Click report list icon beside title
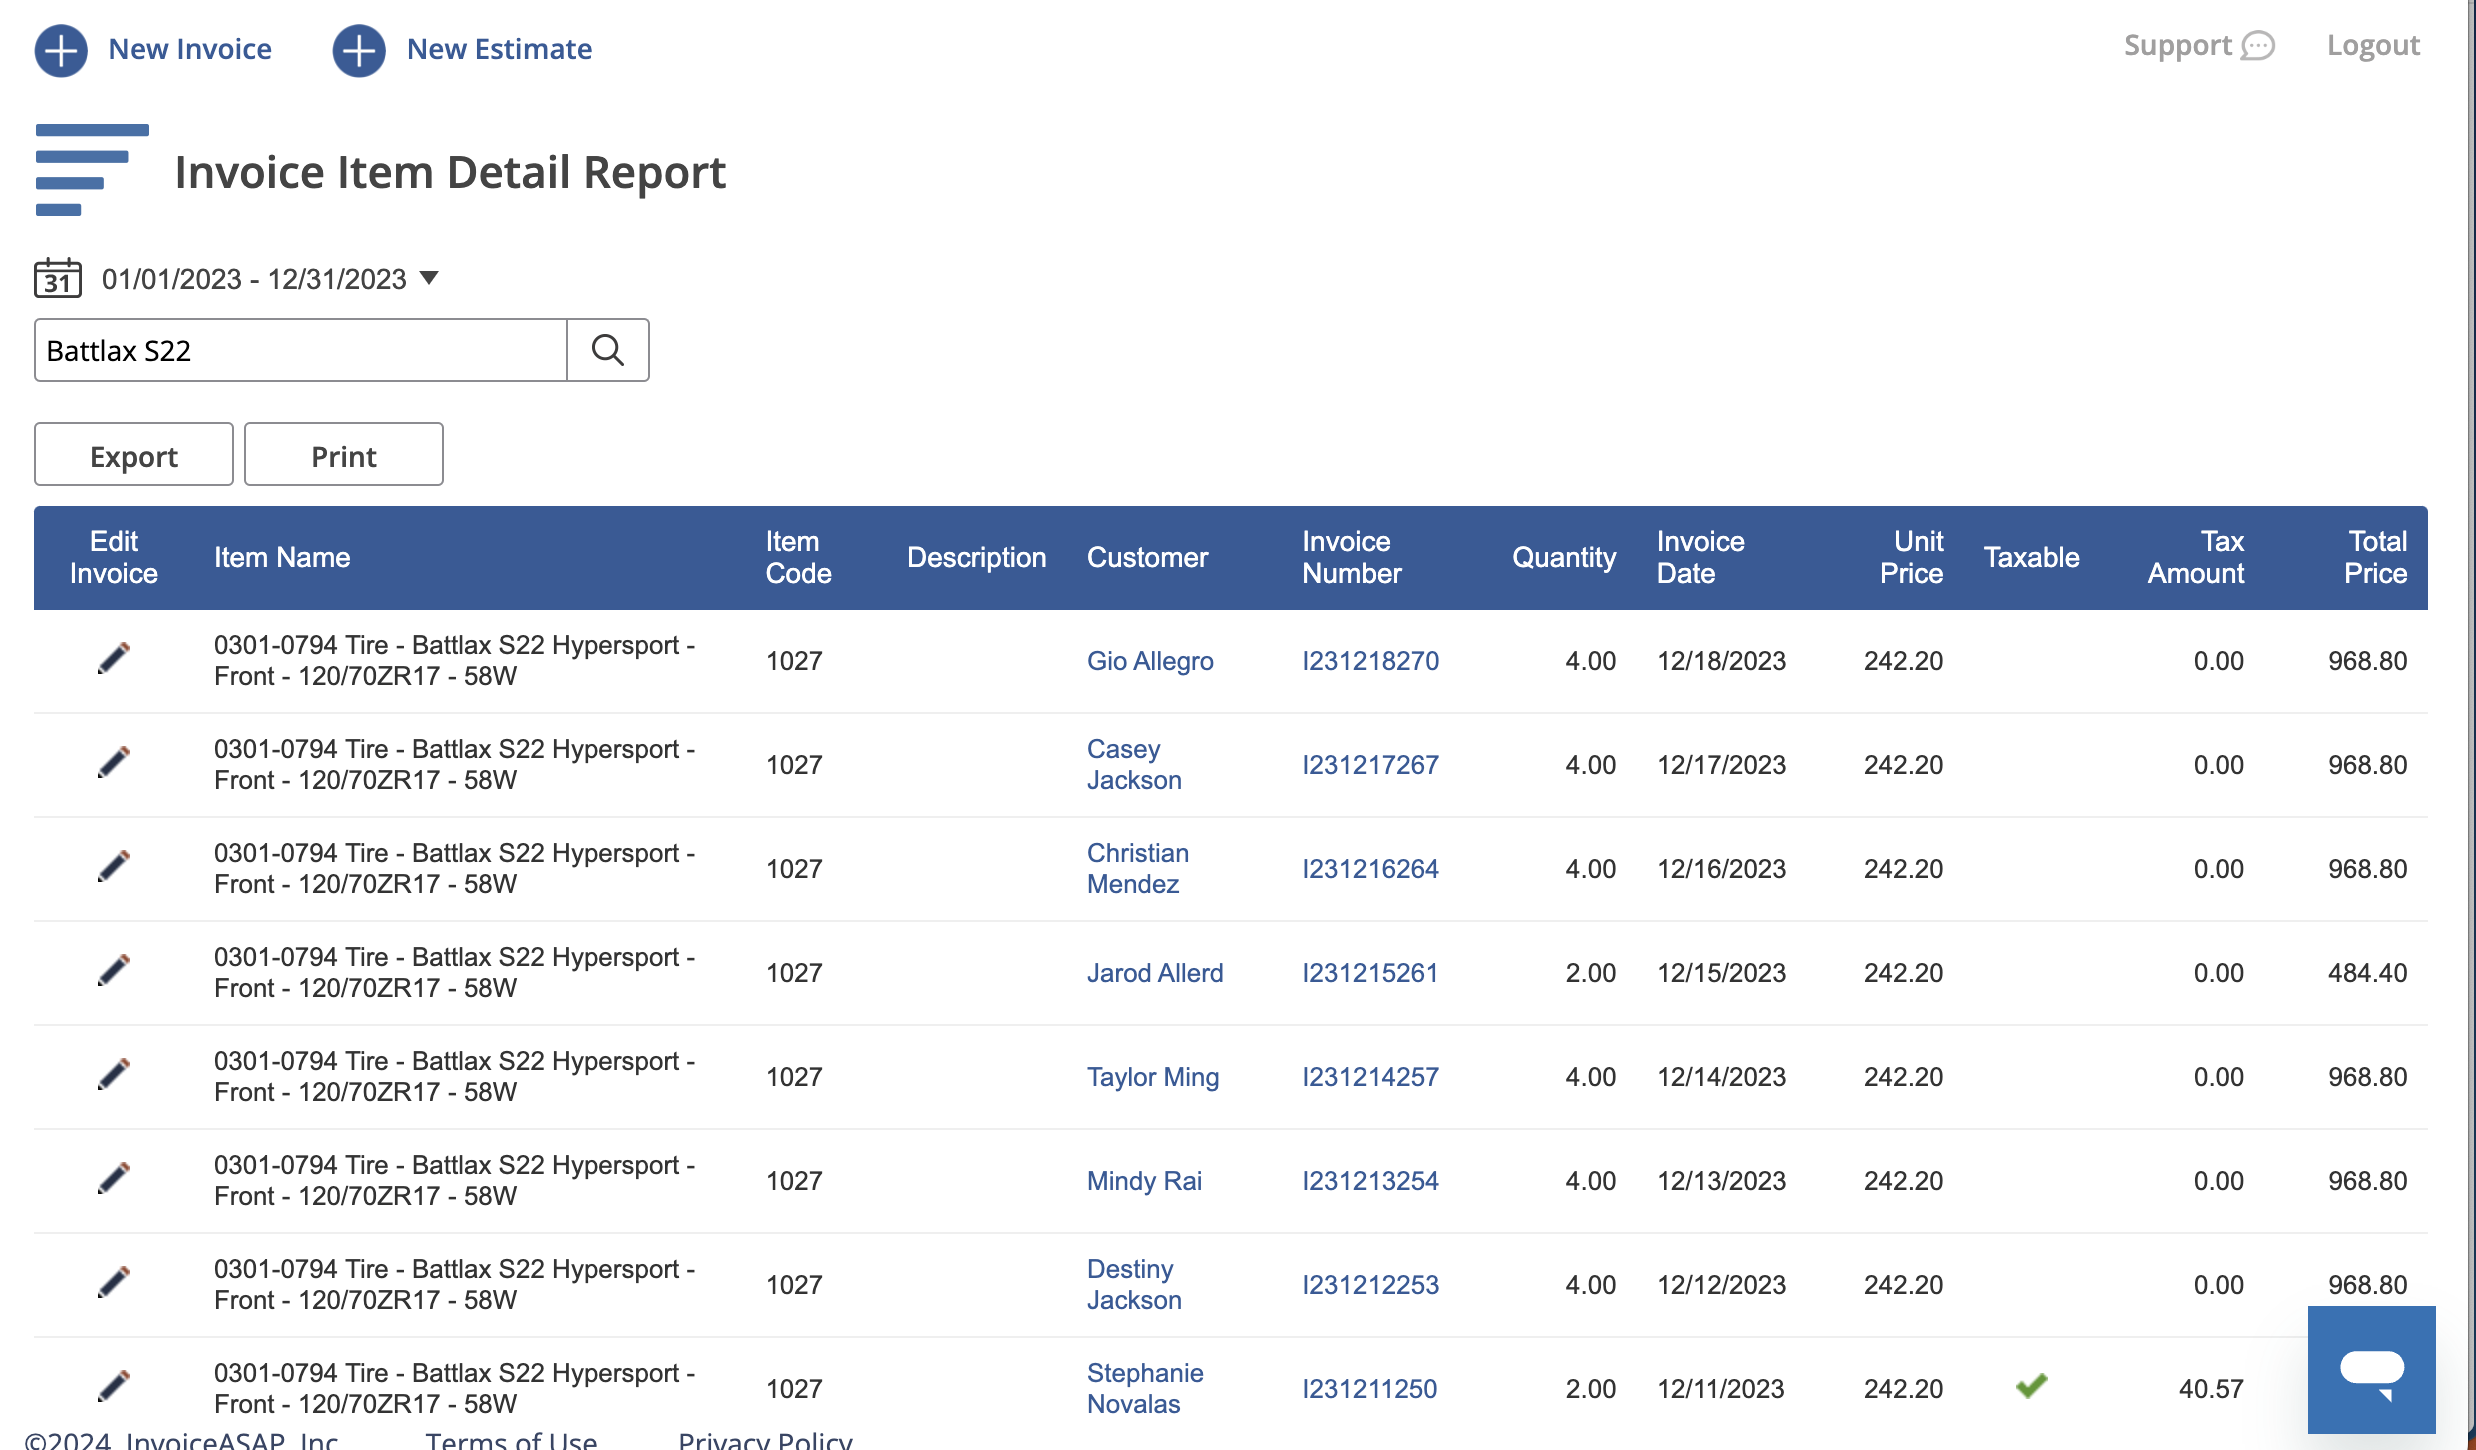 91,170
